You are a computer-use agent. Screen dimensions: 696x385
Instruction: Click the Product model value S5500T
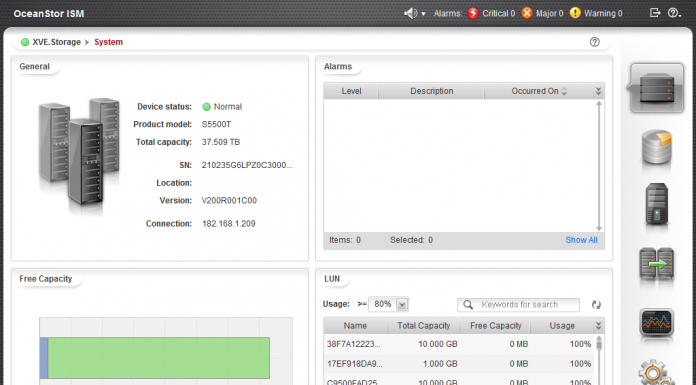pos(216,124)
